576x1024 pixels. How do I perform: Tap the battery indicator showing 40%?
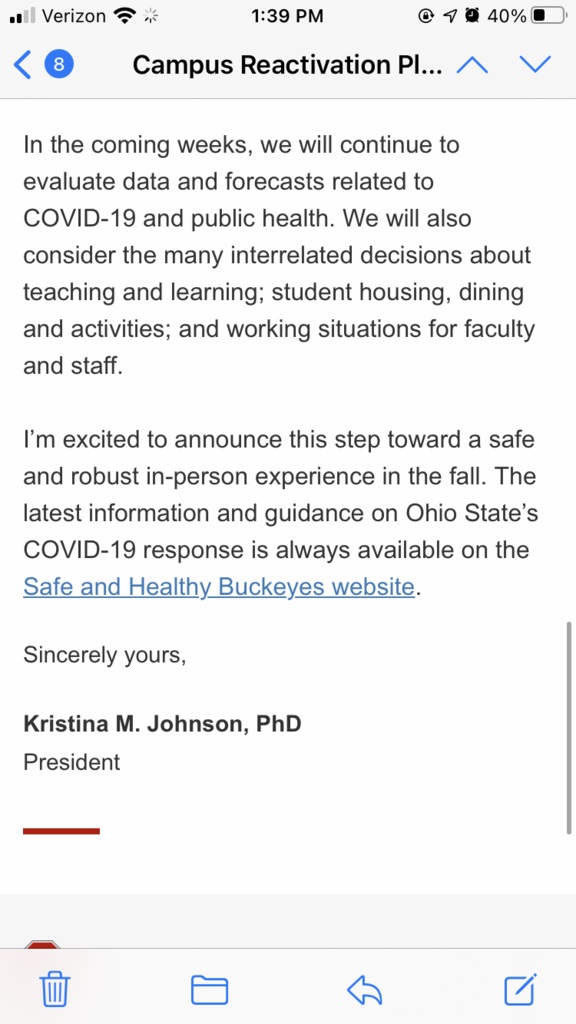coord(524,16)
